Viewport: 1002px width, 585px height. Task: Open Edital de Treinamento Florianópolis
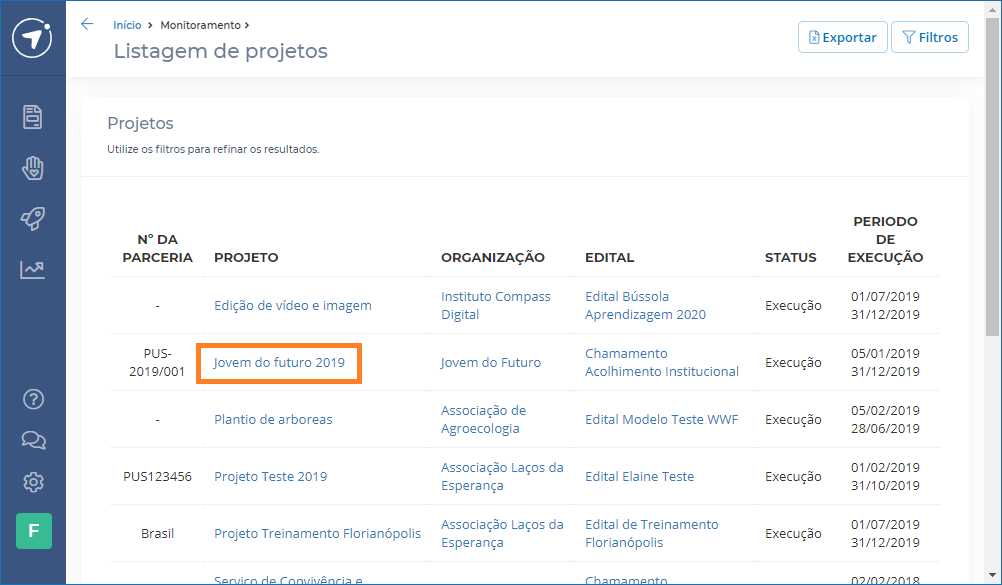pos(652,533)
